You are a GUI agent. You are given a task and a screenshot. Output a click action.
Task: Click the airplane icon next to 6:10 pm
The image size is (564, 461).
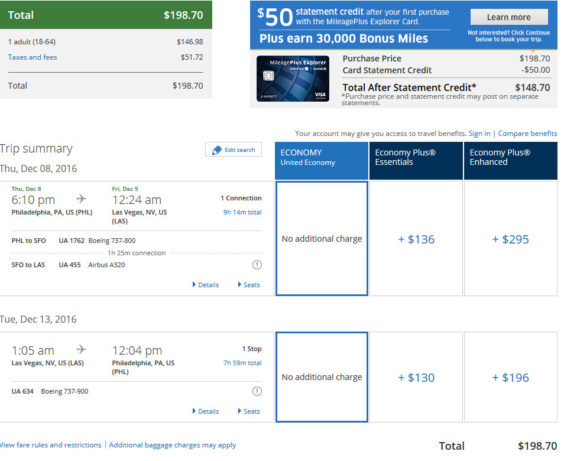(x=81, y=198)
